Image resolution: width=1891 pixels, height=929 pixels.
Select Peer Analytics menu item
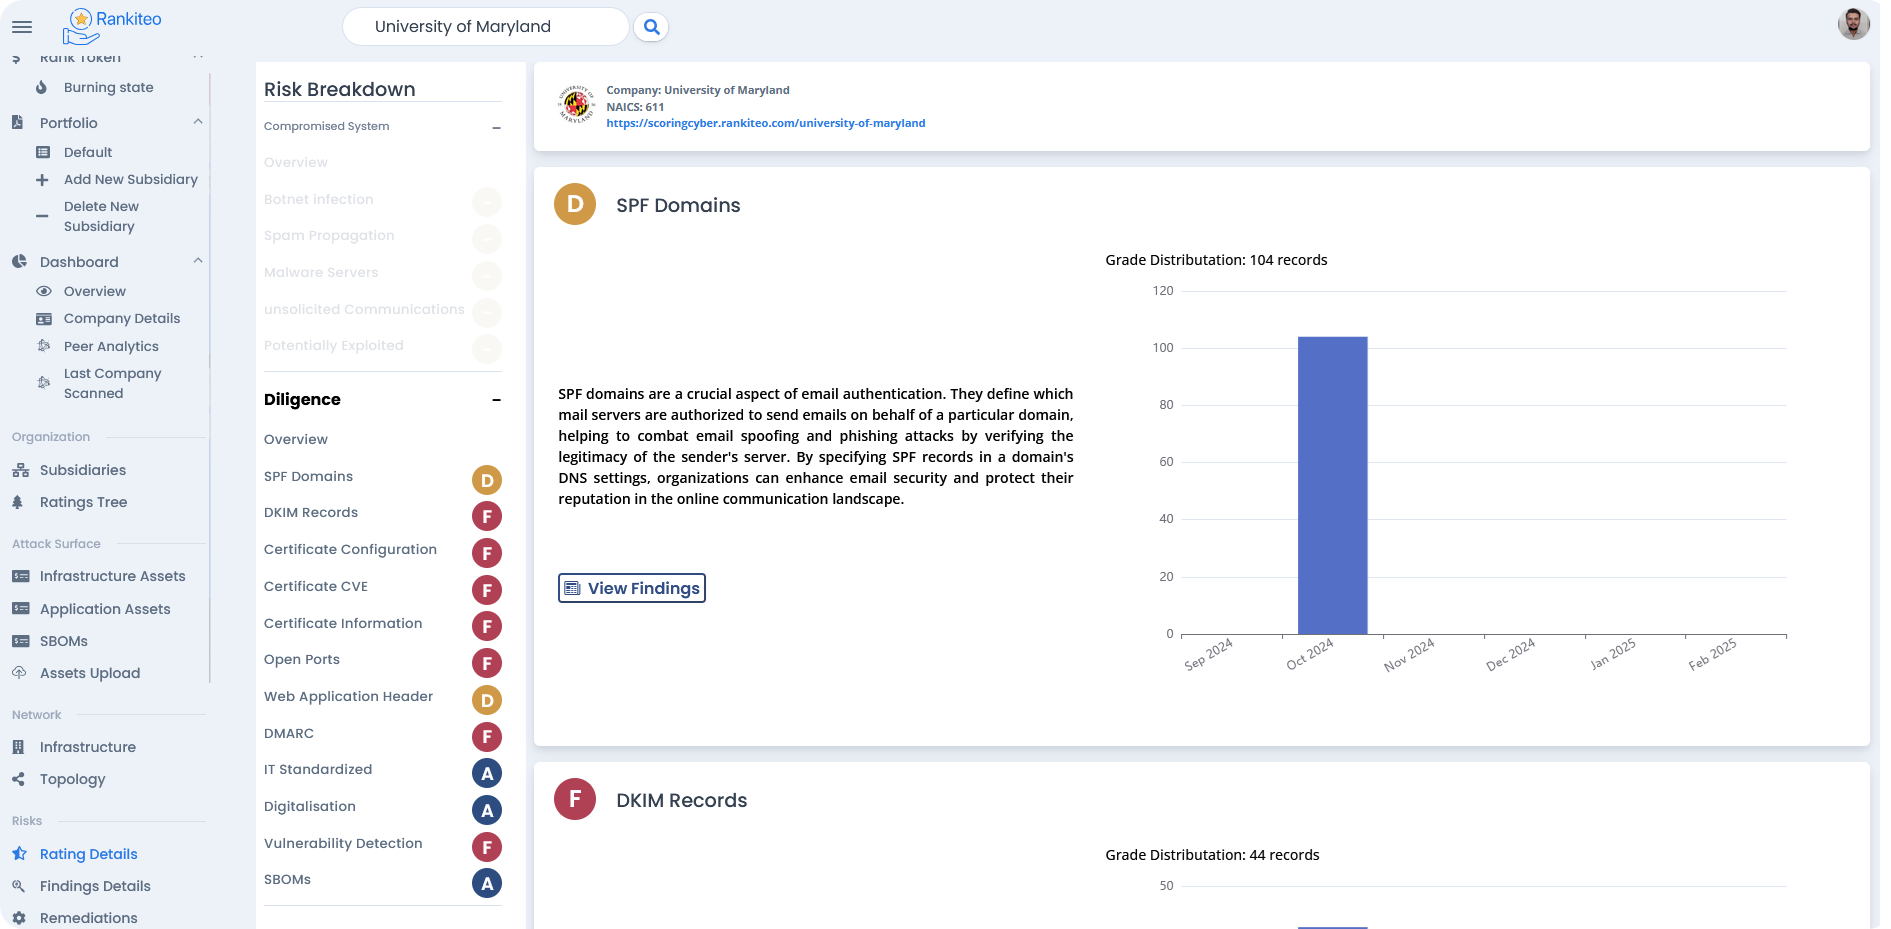click(x=111, y=346)
